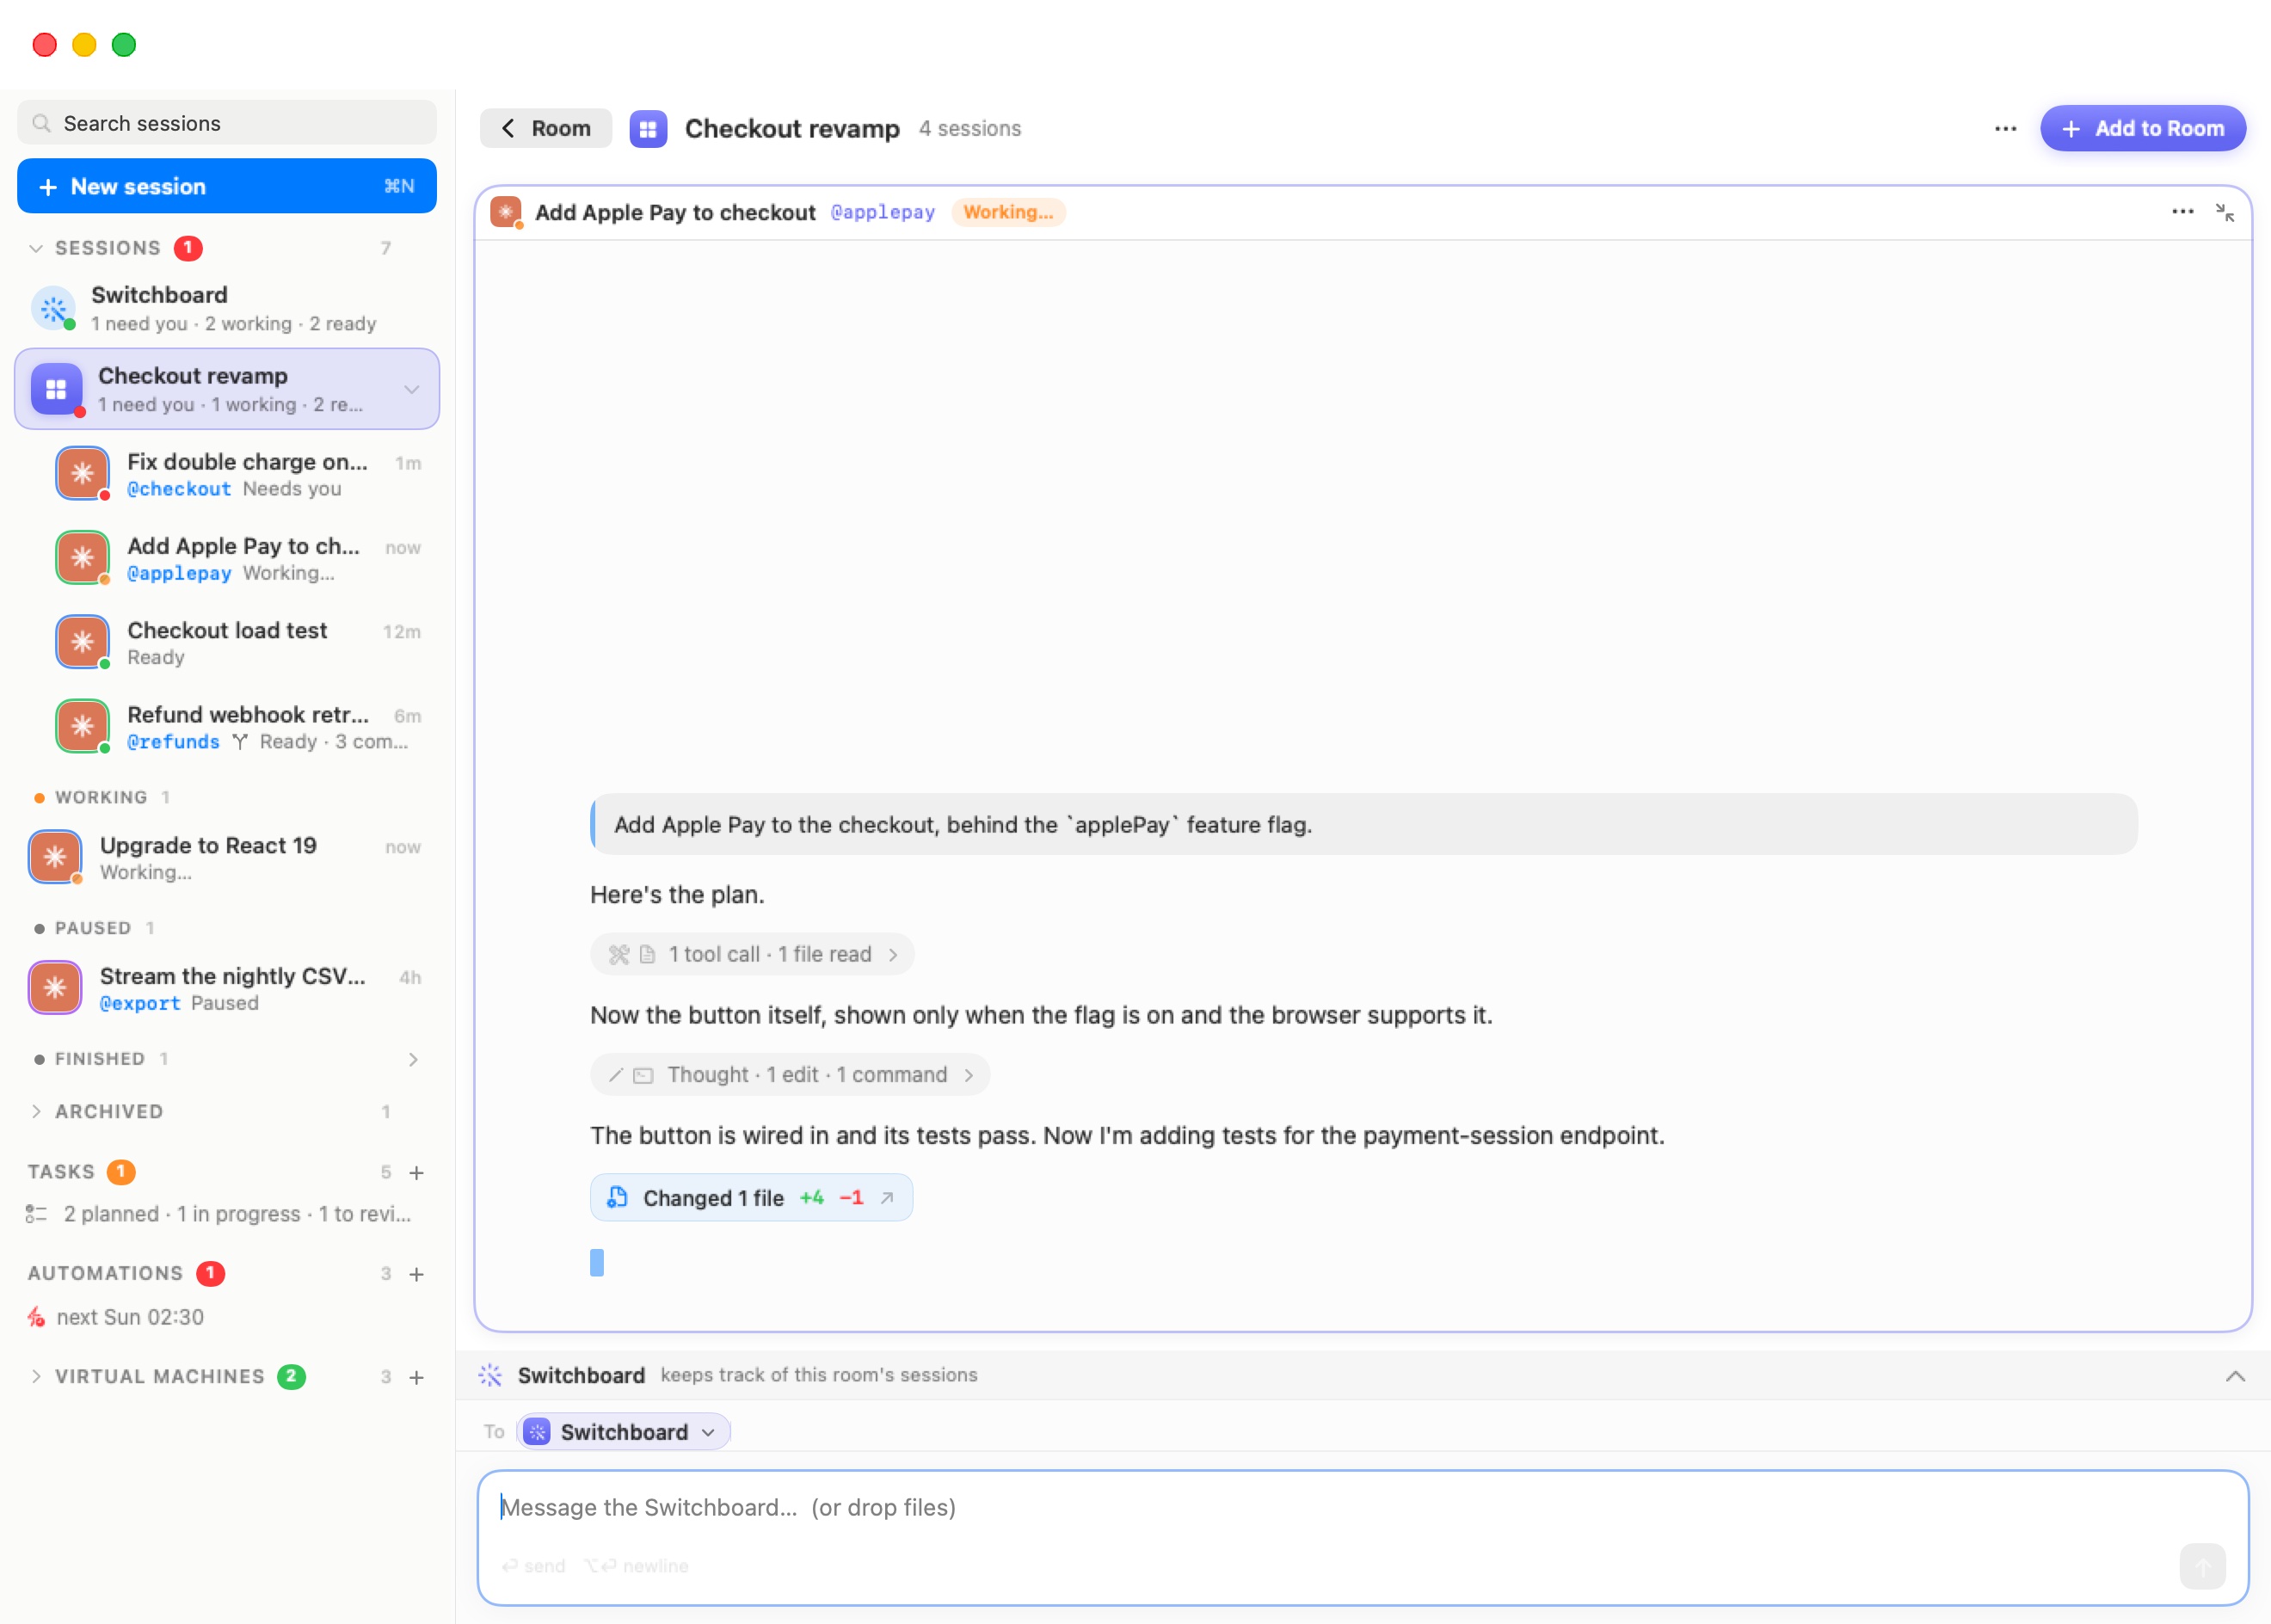Click the Stream the nightly CSV session avatar
Image resolution: width=2271 pixels, height=1624 pixels.
(55, 988)
